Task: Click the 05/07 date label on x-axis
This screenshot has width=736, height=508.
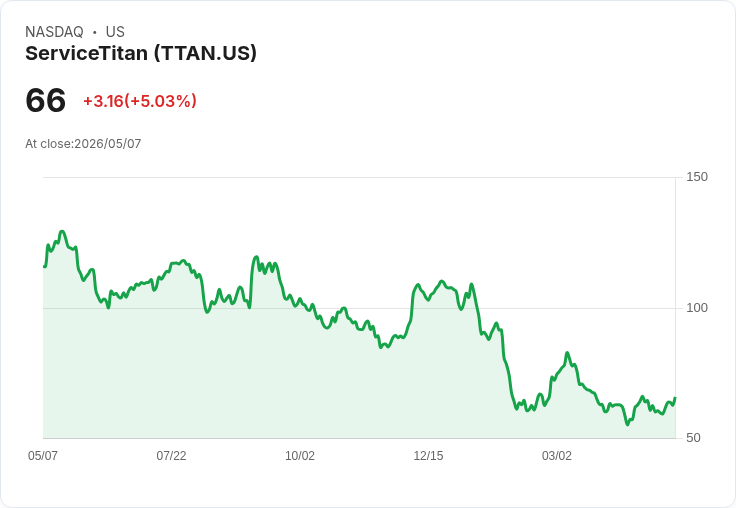Action: tap(43, 456)
